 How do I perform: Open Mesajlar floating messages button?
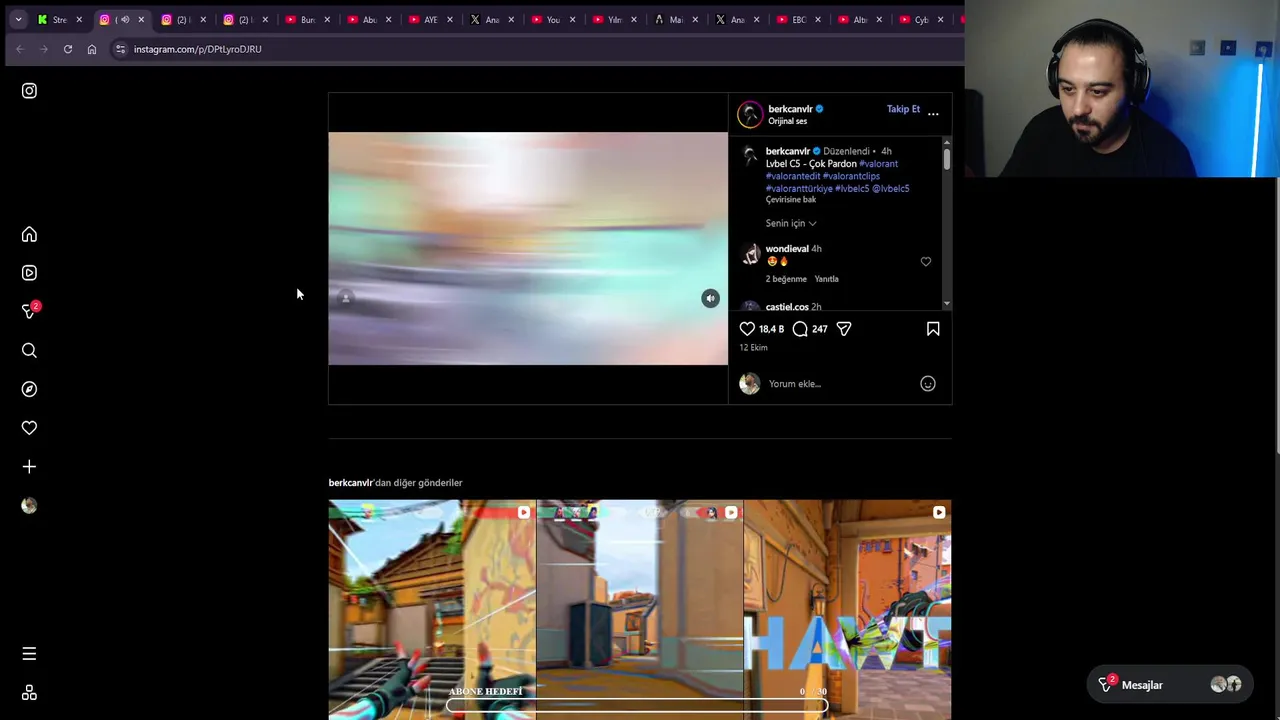[x=1170, y=685]
